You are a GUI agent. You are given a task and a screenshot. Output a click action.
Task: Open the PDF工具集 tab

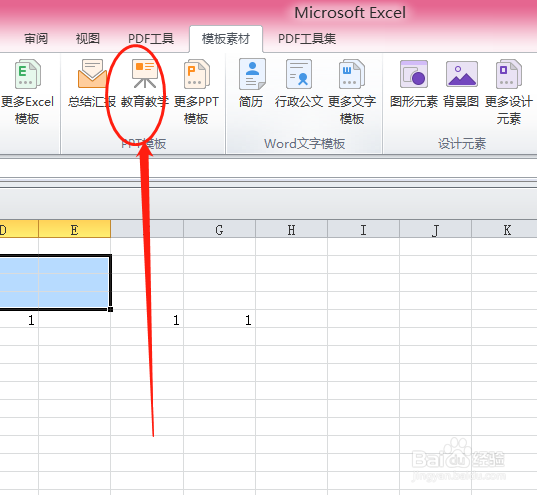(x=307, y=39)
